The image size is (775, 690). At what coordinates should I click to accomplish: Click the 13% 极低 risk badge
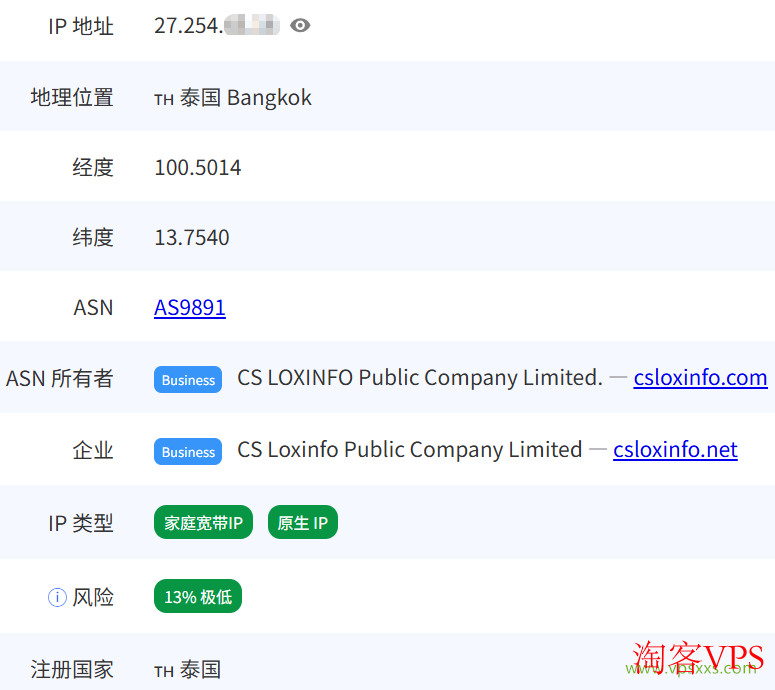tap(198, 596)
